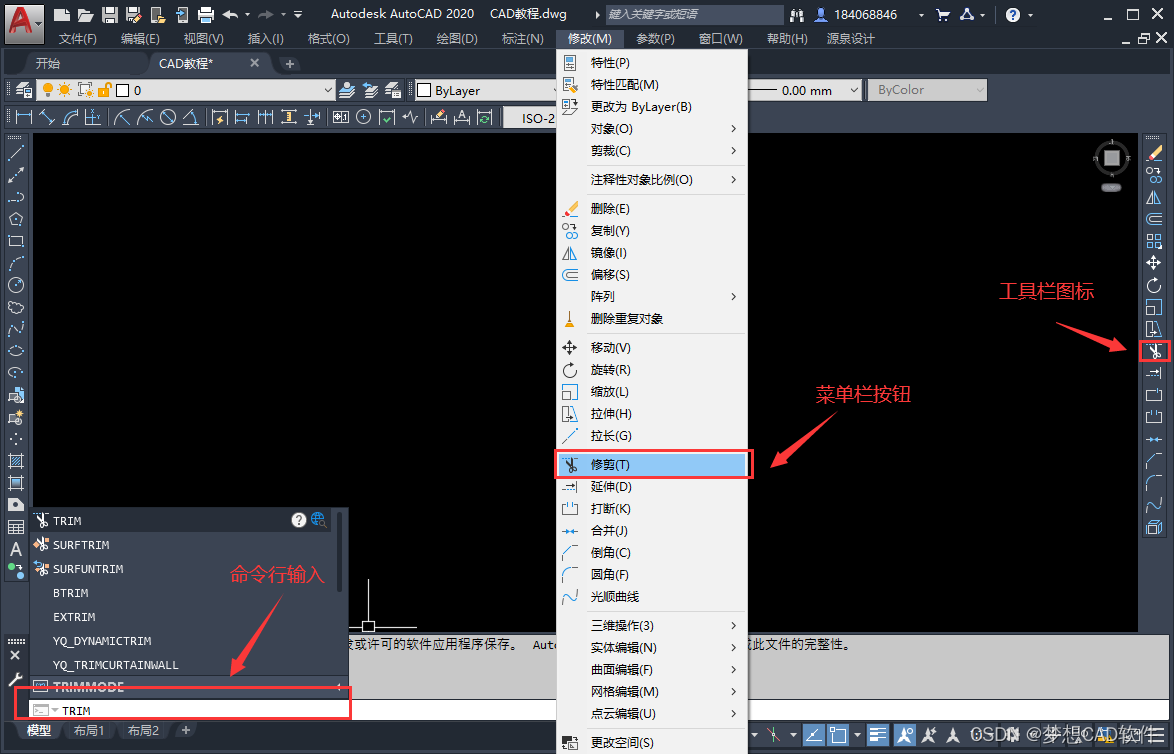Screen dimensions: 1174x754
Task: Expand the 实体编辑(N) submenu
Action: (651, 647)
